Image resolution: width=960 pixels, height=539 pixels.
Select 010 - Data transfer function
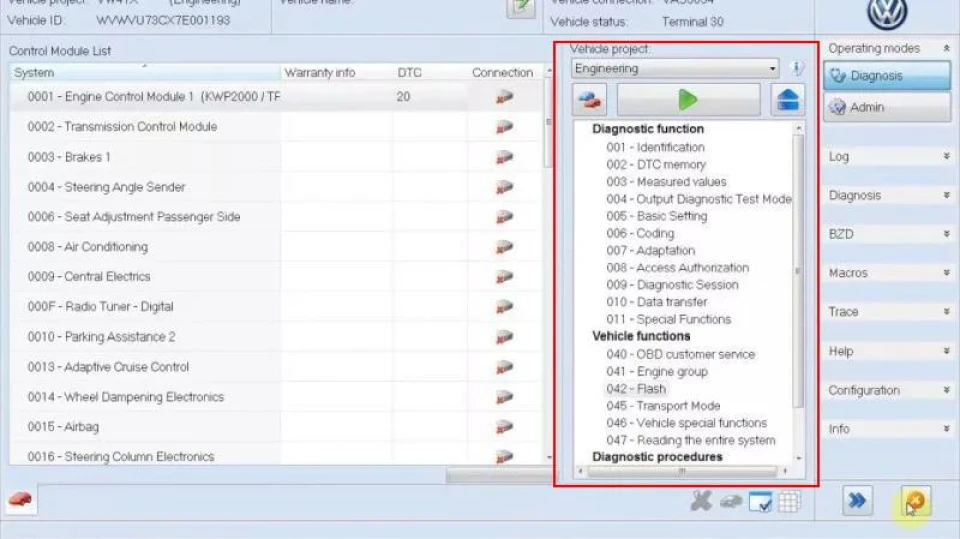point(656,301)
